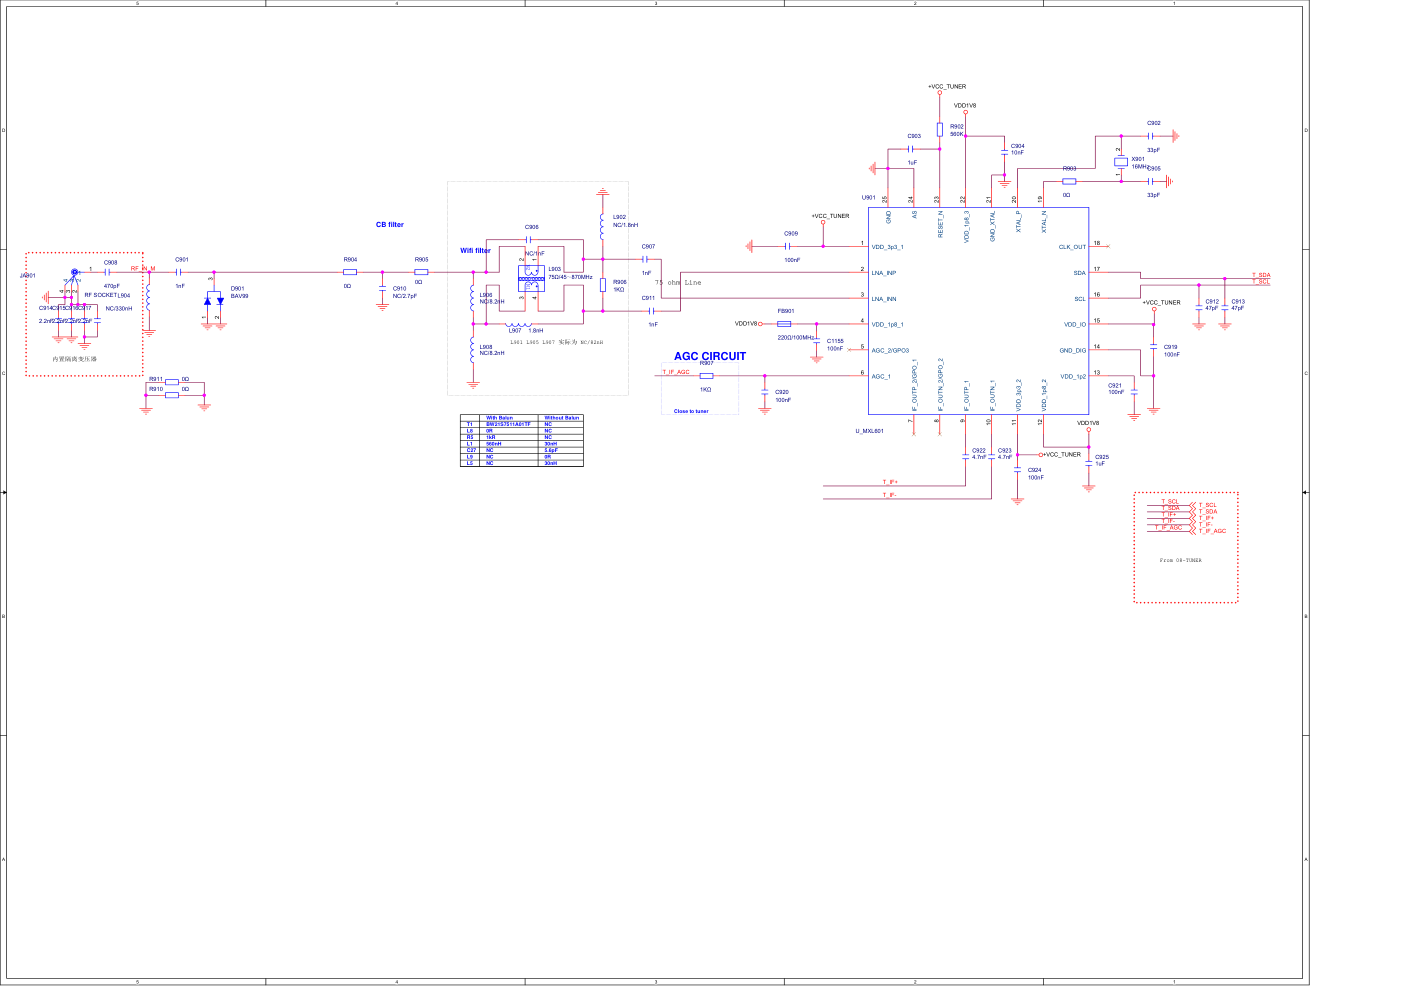Select the X901 16MHz crystal symbol

pyautogui.click(x=1121, y=162)
